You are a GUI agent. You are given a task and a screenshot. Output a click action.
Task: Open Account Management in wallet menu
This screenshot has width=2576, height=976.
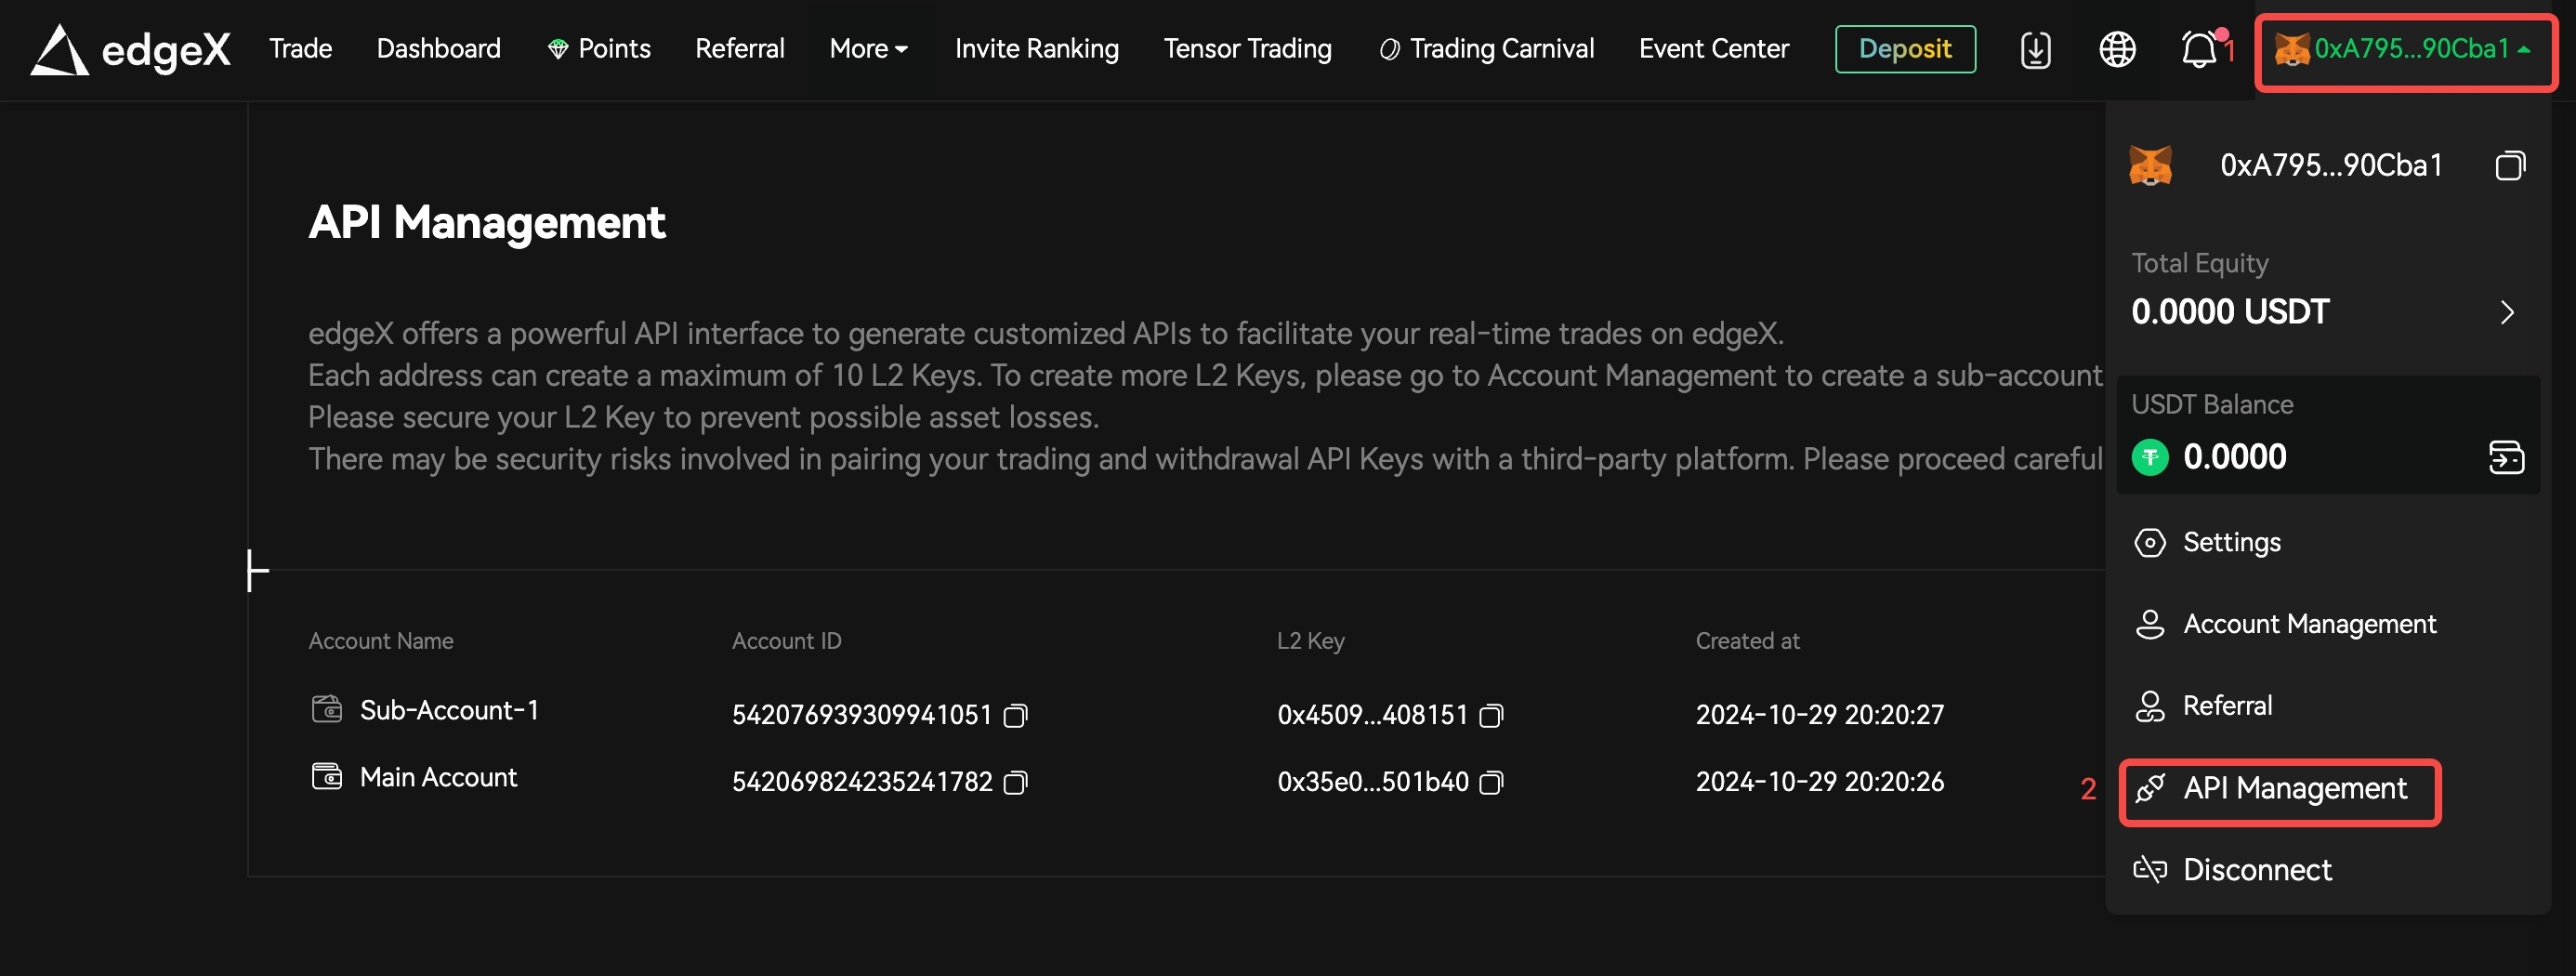tap(2308, 625)
